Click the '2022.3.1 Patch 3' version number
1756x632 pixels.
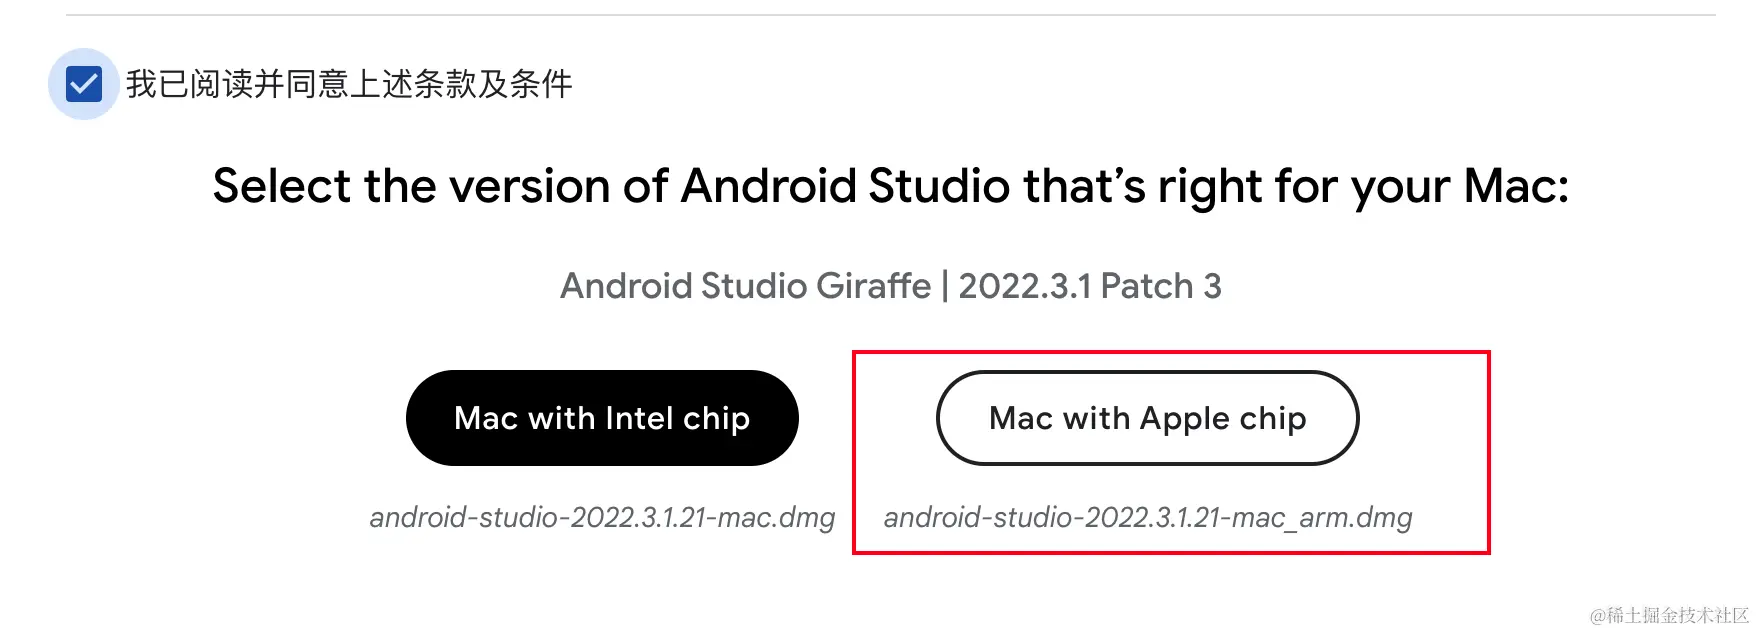click(x=1089, y=286)
